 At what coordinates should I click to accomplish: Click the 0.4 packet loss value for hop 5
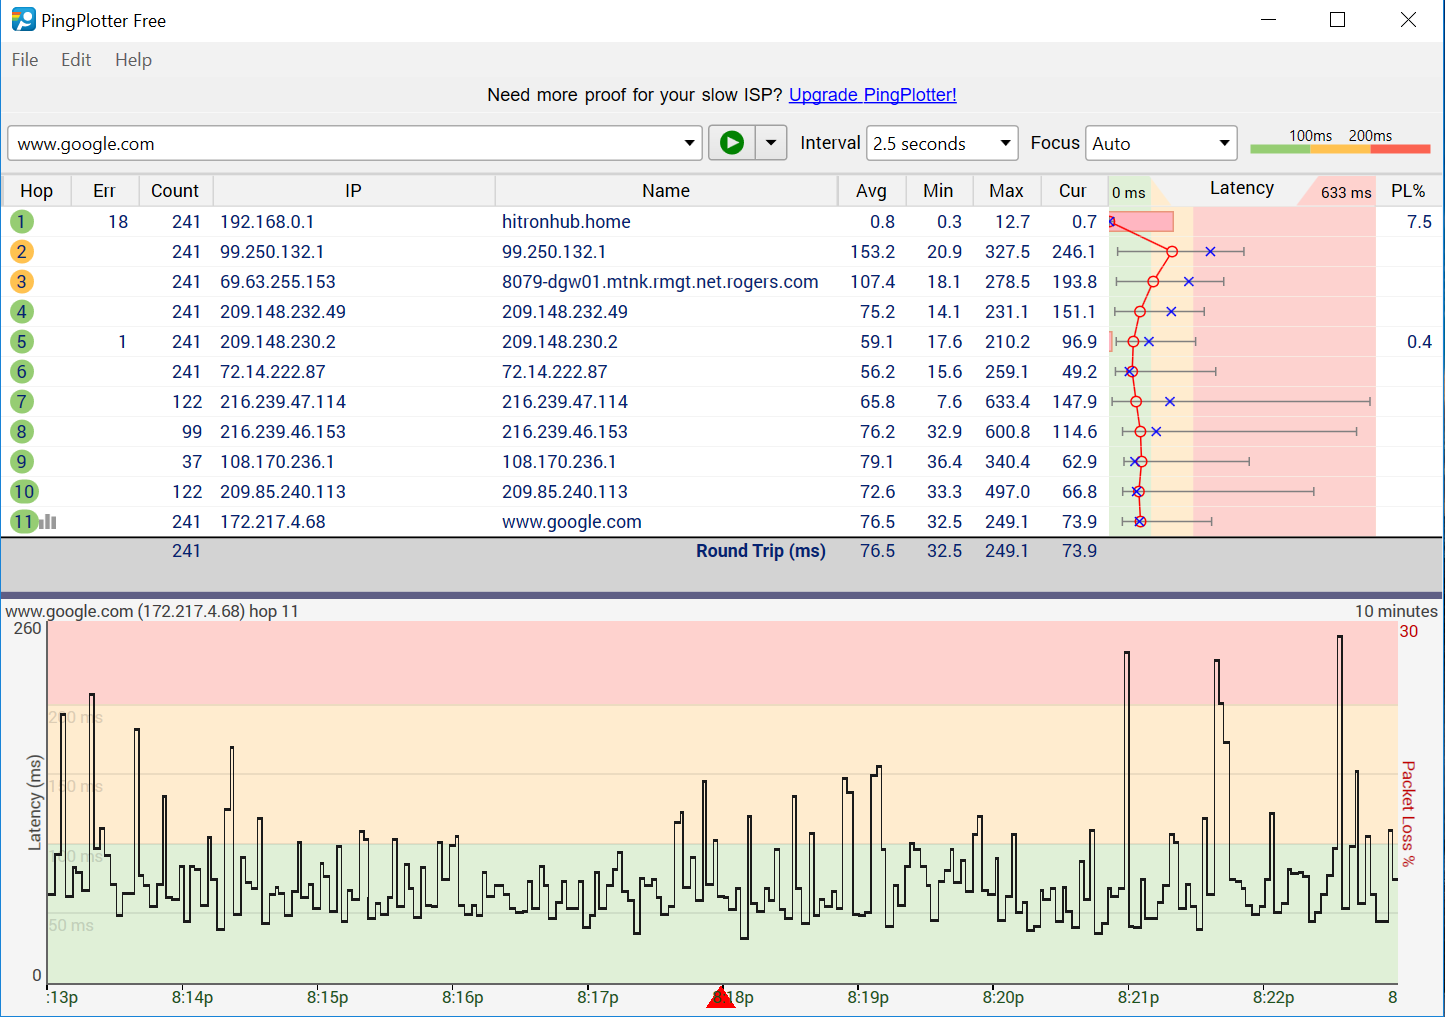tap(1419, 342)
